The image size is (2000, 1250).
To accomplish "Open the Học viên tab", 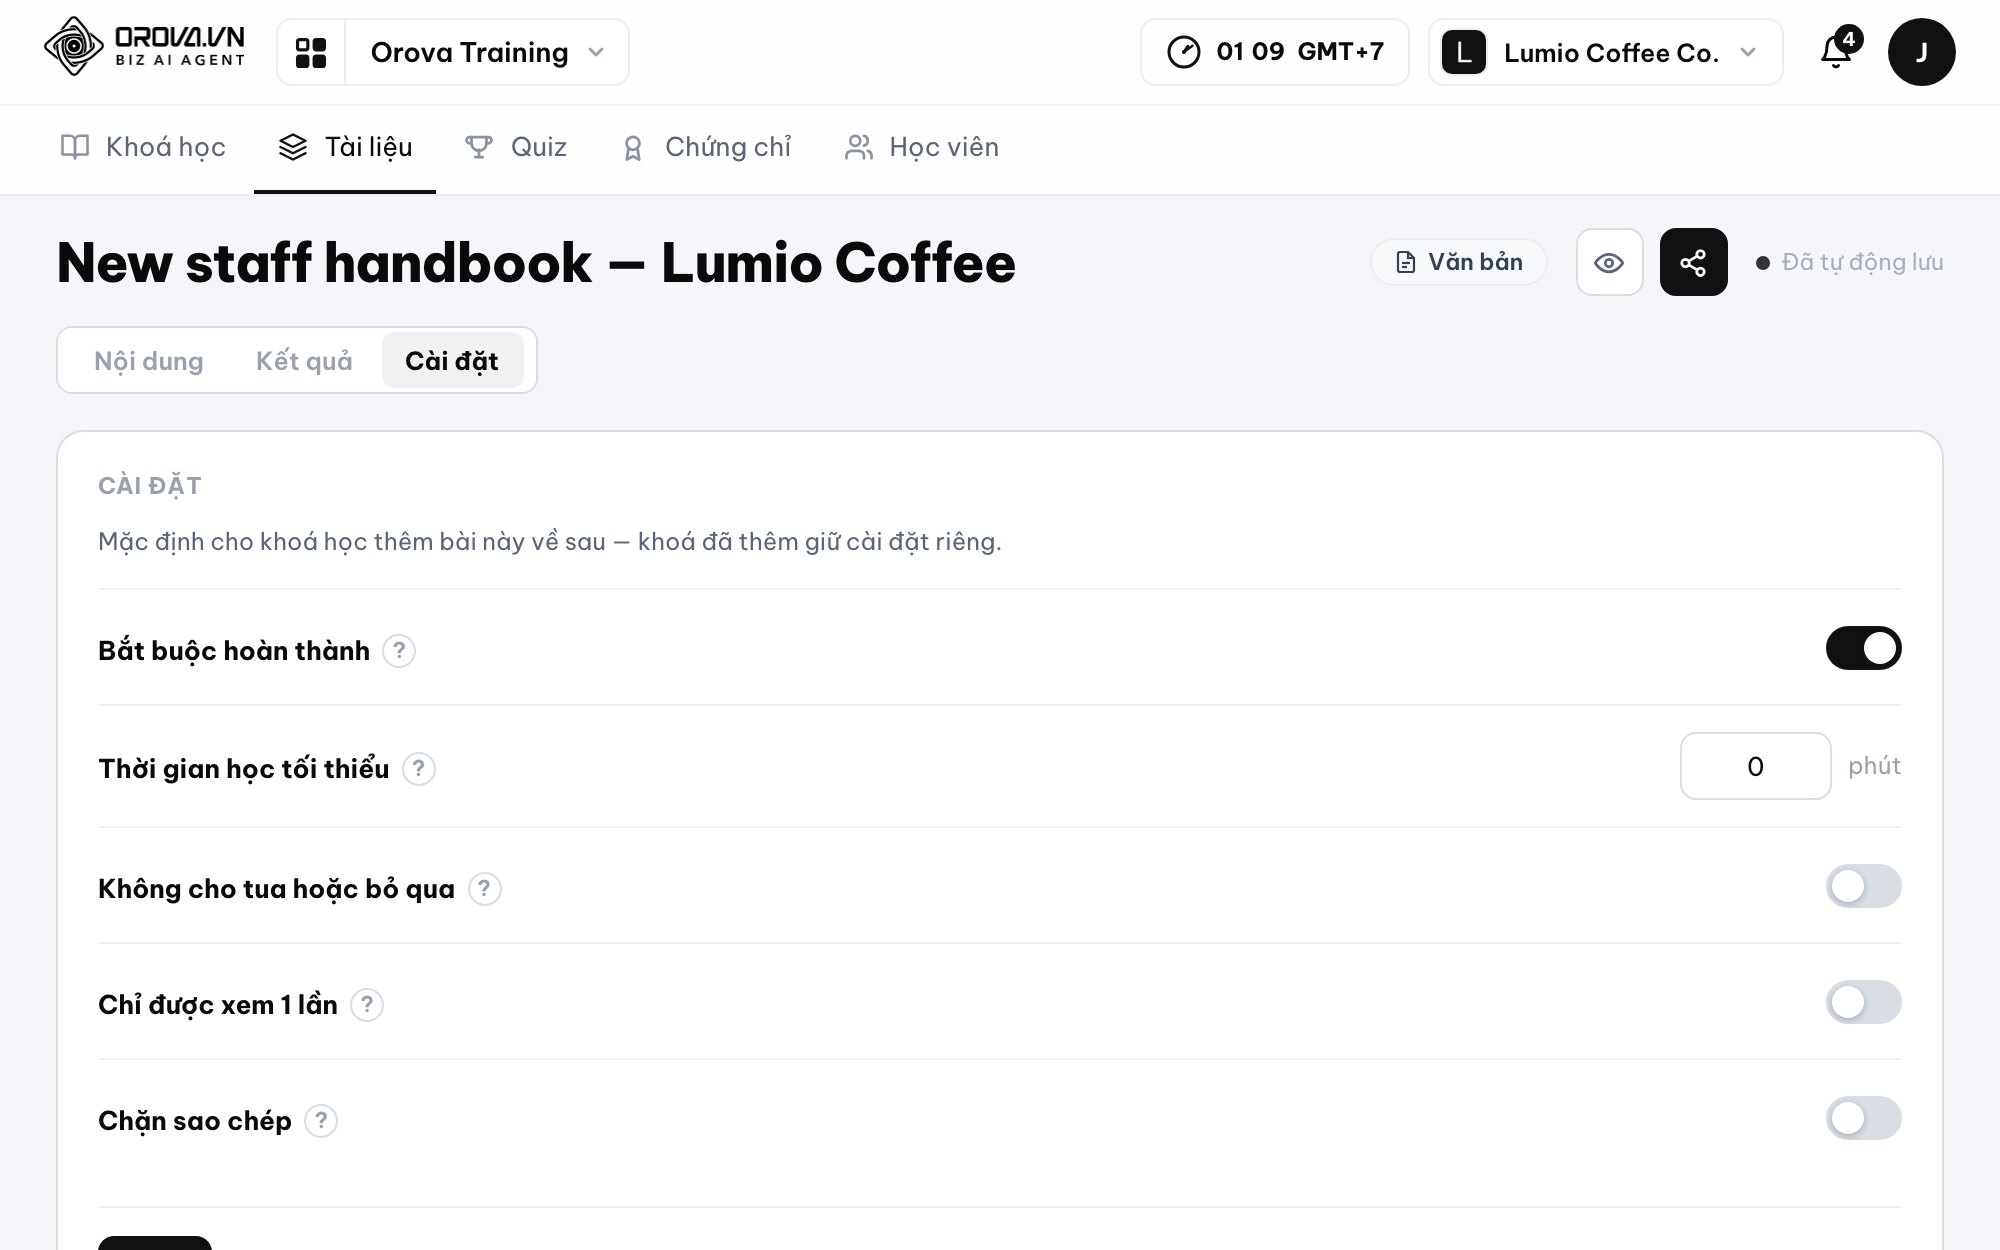I will click(922, 148).
